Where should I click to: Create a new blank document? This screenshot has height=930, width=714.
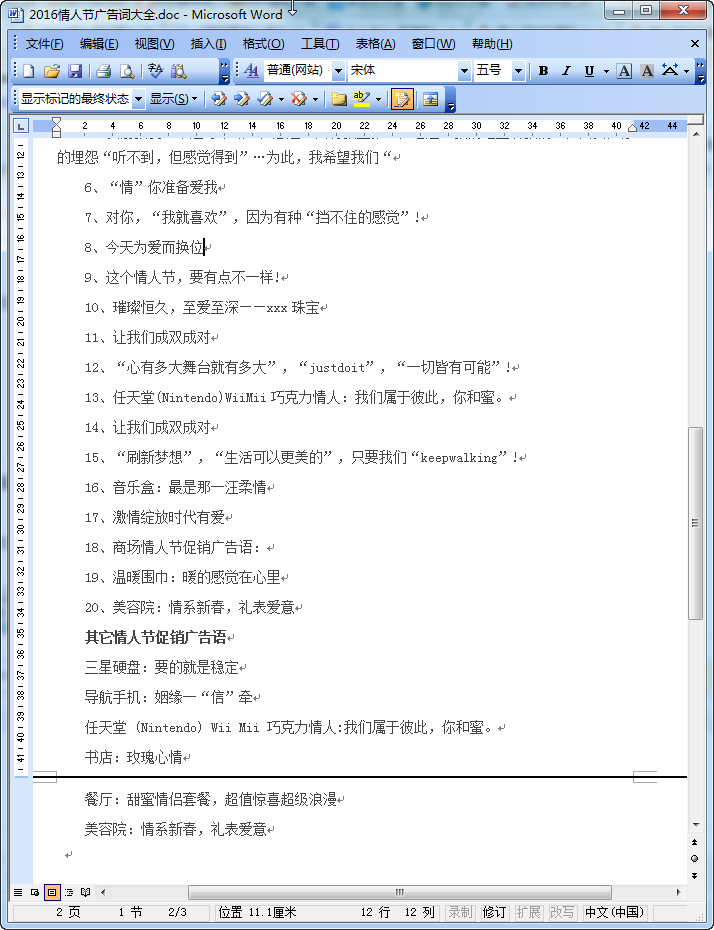(x=28, y=71)
